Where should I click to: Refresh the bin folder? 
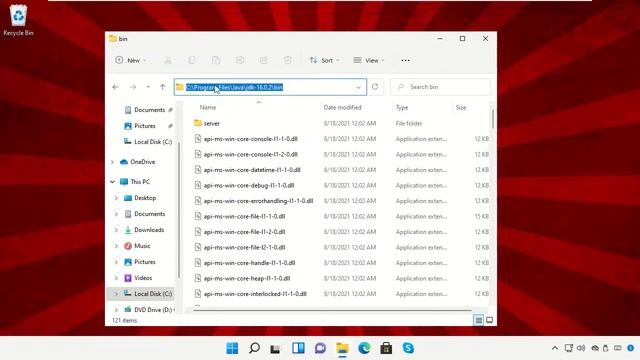tap(375, 87)
